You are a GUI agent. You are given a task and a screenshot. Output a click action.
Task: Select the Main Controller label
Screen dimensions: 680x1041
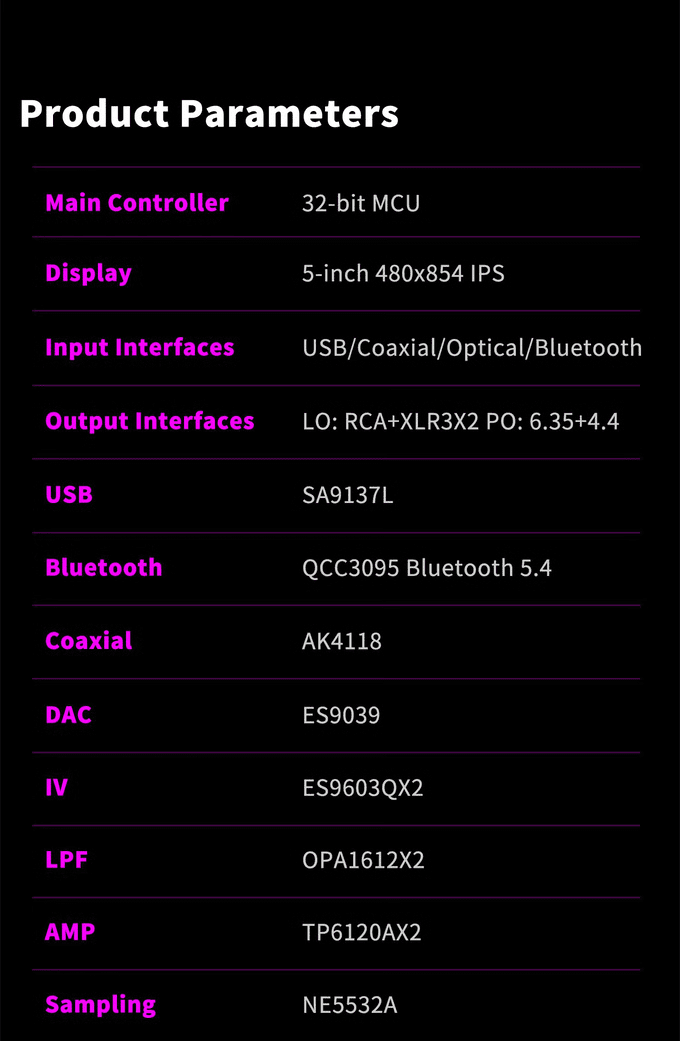(137, 202)
